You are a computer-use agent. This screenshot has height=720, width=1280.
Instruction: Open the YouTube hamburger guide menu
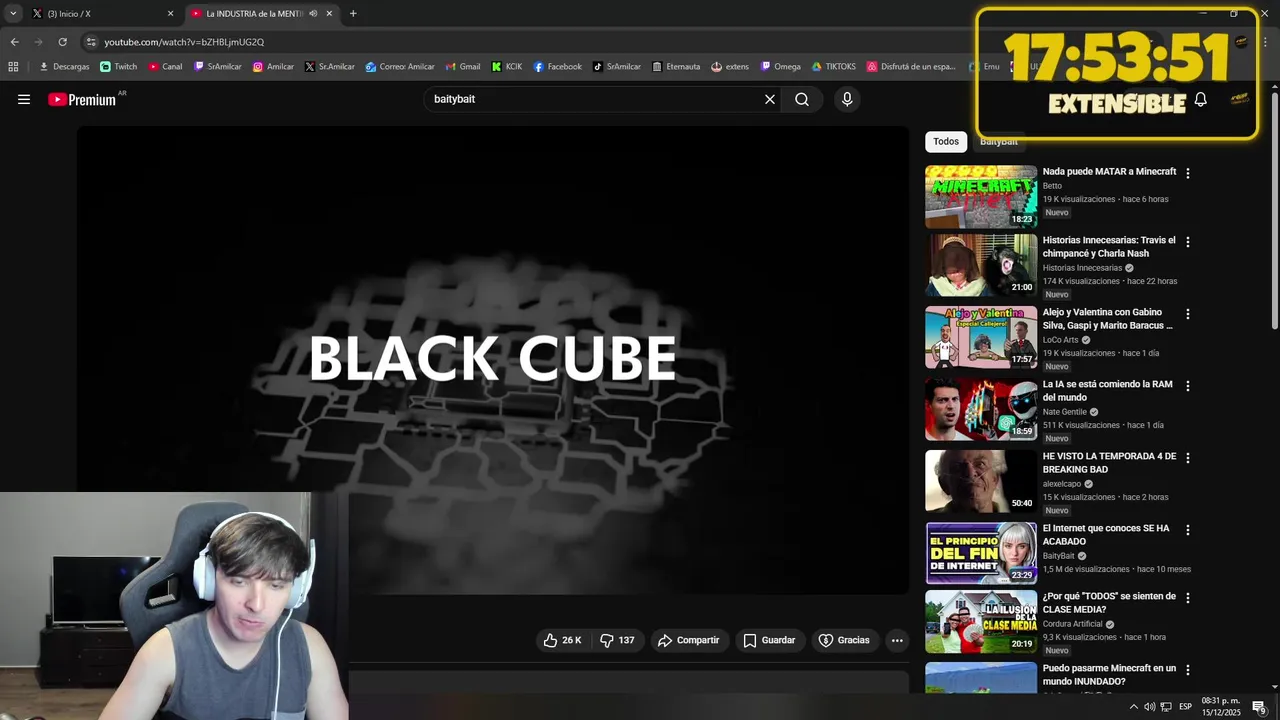point(24,99)
